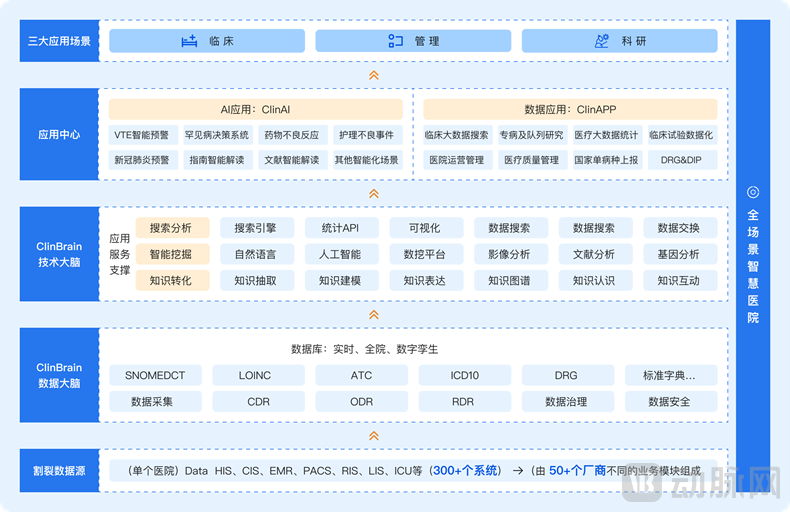Click the 临床试验数据化 box
The width and height of the screenshot is (790, 512).
(x=683, y=135)
